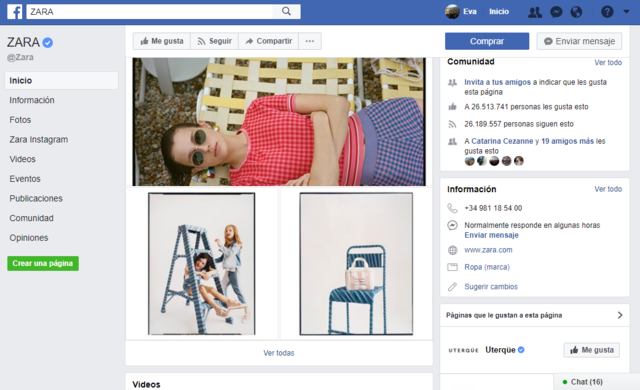Image resolution: width=640 pixels, height=390 pixels.
Task: Click the Enviar mensaje button at top
Action: pos(580,41)
